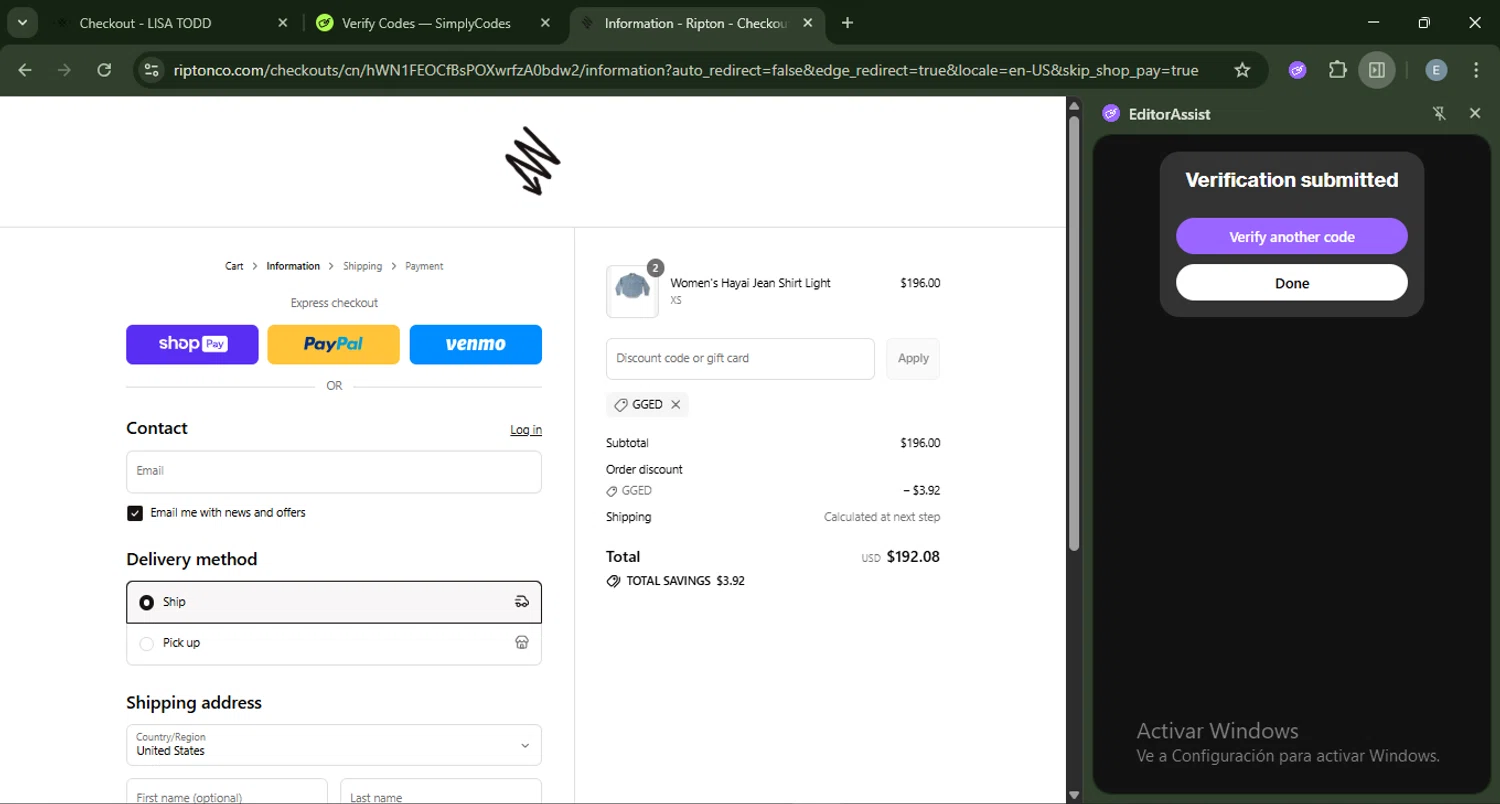Focus the Discount code or gift card field
The height and width of the screenshot is (804, 1500).
point(740,358)
